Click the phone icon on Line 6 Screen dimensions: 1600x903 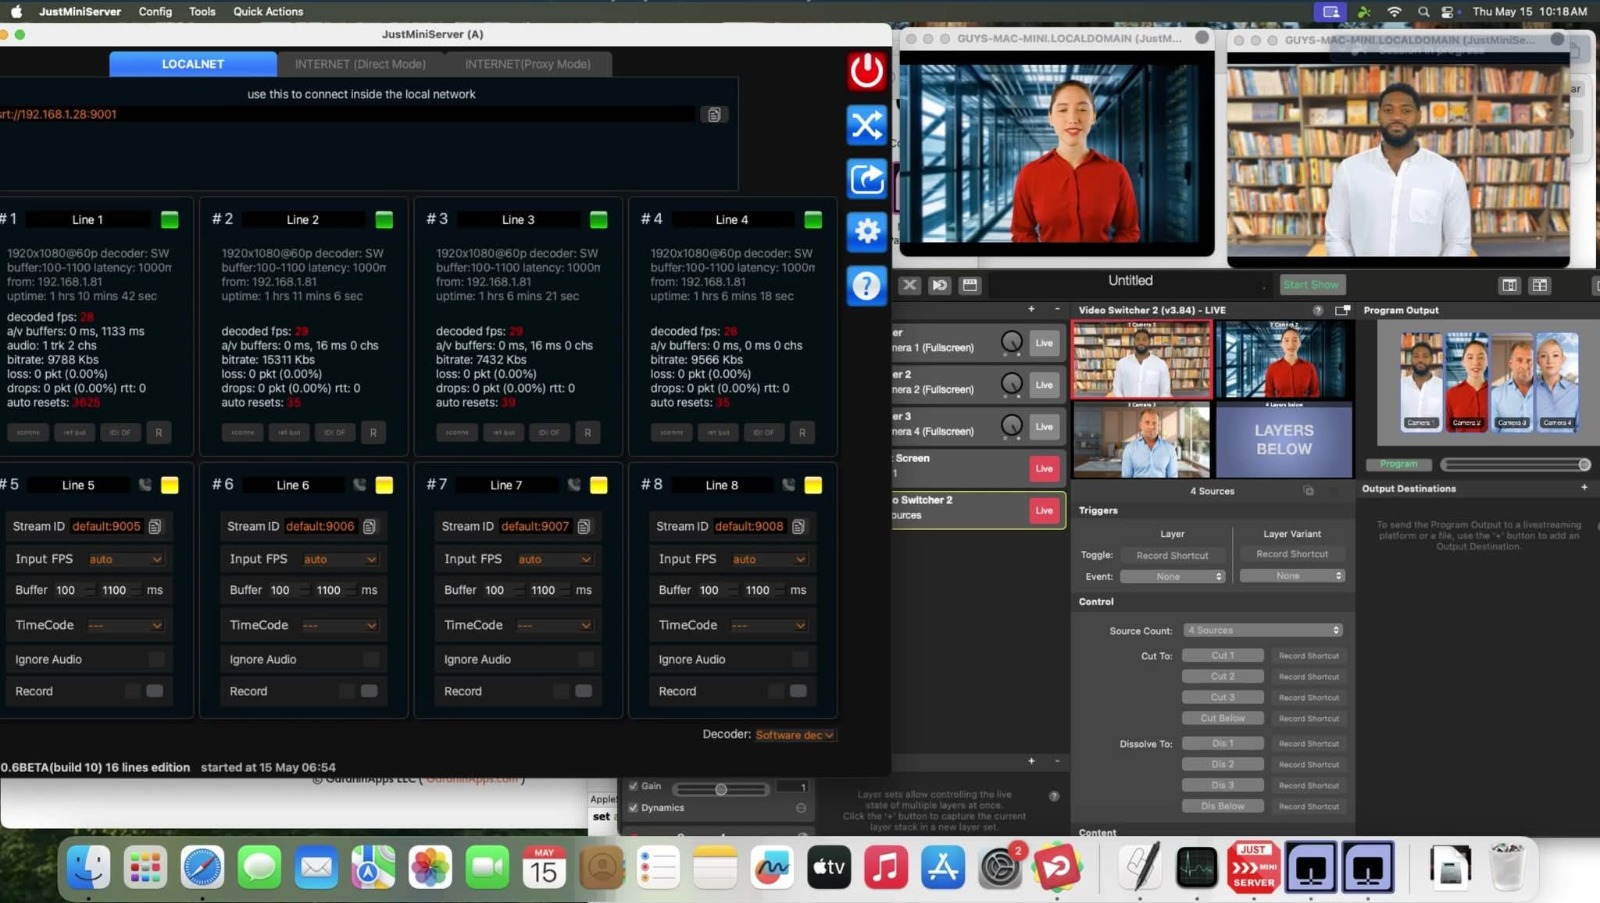click(x=359, y=485)
